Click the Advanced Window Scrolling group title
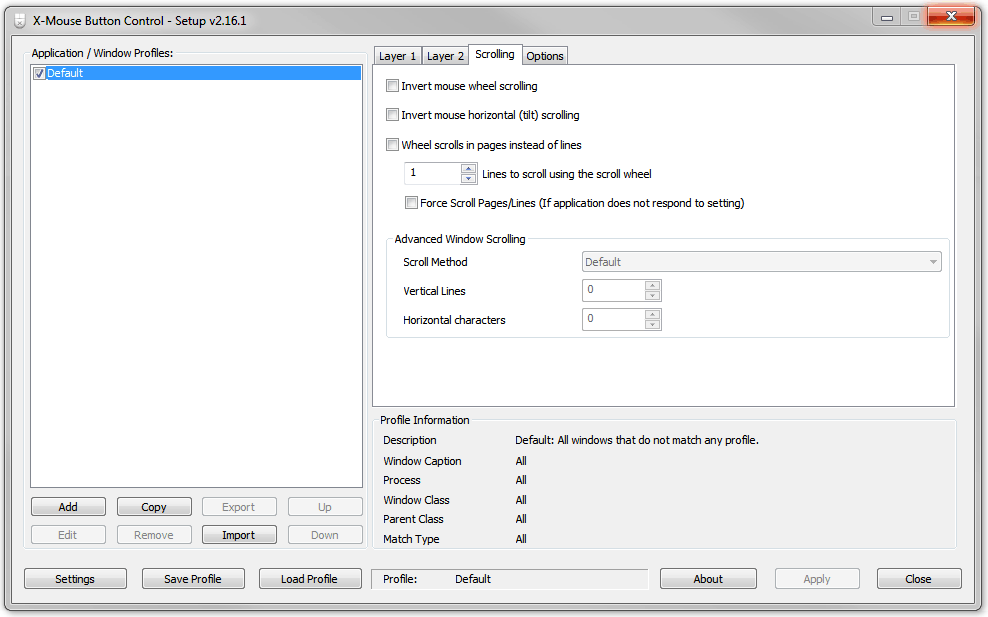The height and width of the screenshot is (617, 988). coord(460,239)
